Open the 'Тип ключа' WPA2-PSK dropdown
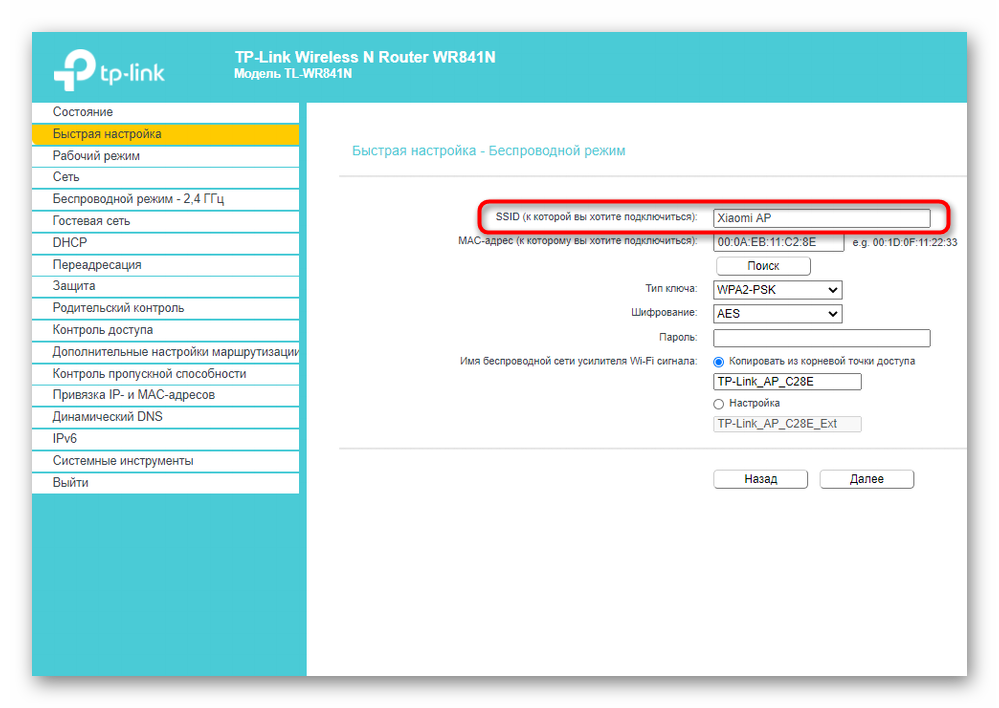The image size is (999, 708). coord(778,290)
